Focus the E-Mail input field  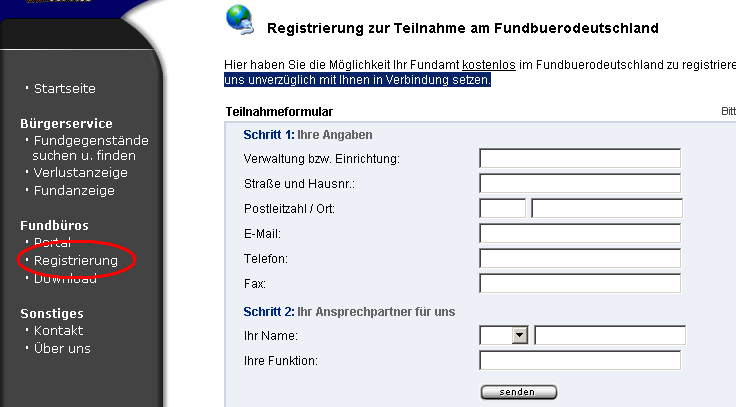click(580, 233)
